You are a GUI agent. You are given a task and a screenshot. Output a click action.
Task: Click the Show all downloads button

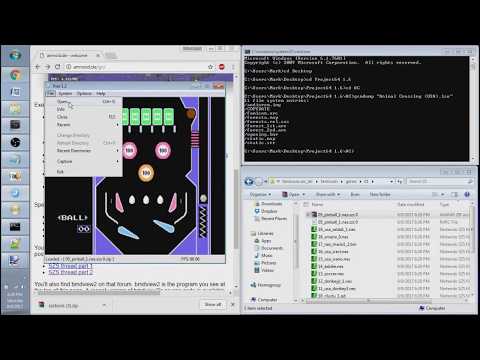point(213,304)
